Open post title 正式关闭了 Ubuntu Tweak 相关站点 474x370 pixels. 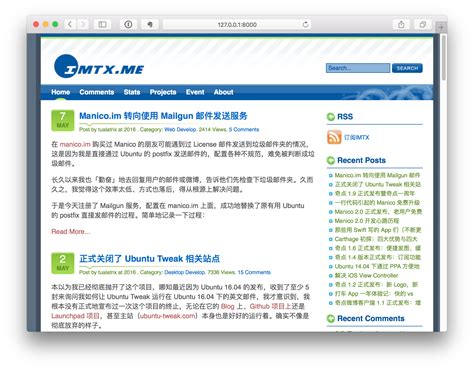point(149,259)
